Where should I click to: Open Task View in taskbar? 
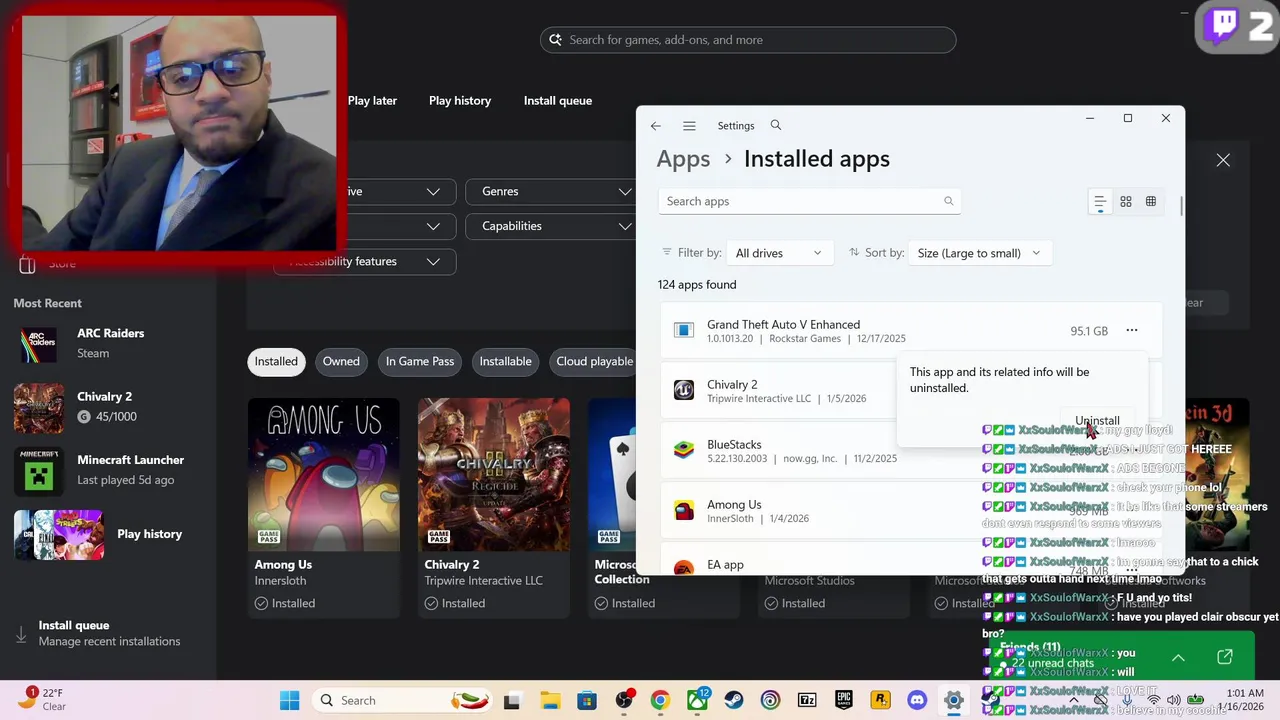click(x=512, y=700)
